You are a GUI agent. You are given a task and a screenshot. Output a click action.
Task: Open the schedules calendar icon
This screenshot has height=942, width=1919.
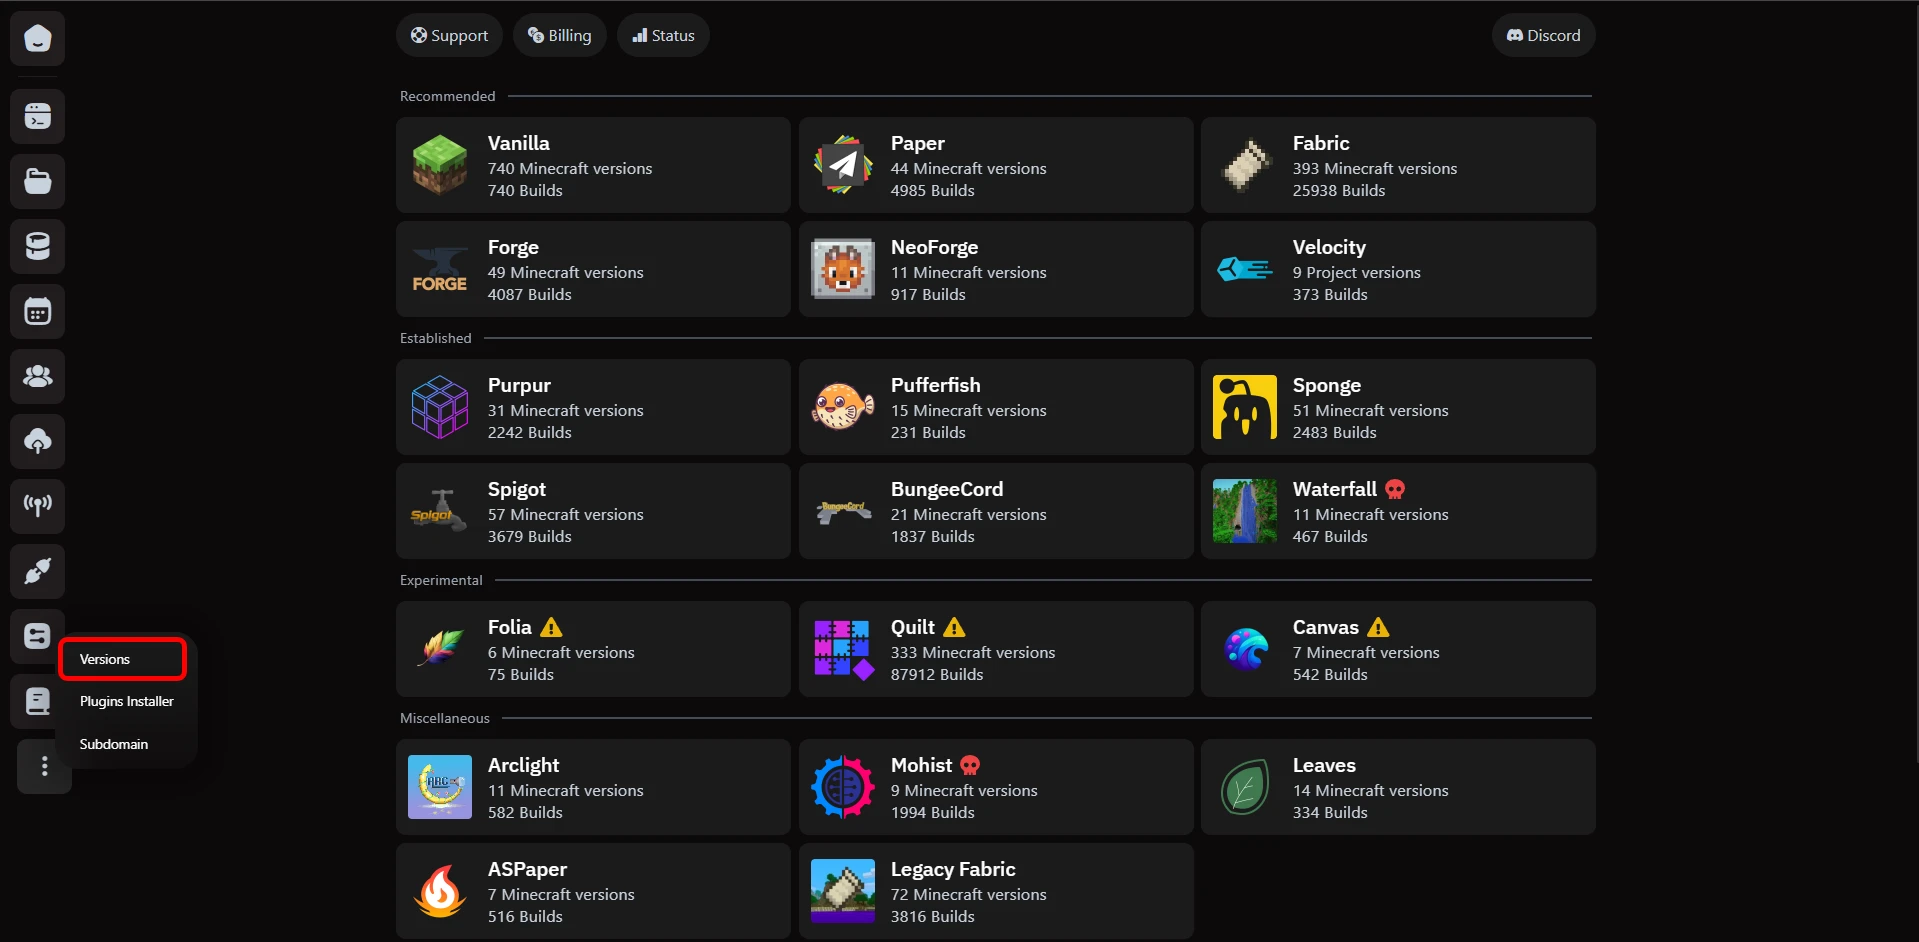click(x=38, y=312)
